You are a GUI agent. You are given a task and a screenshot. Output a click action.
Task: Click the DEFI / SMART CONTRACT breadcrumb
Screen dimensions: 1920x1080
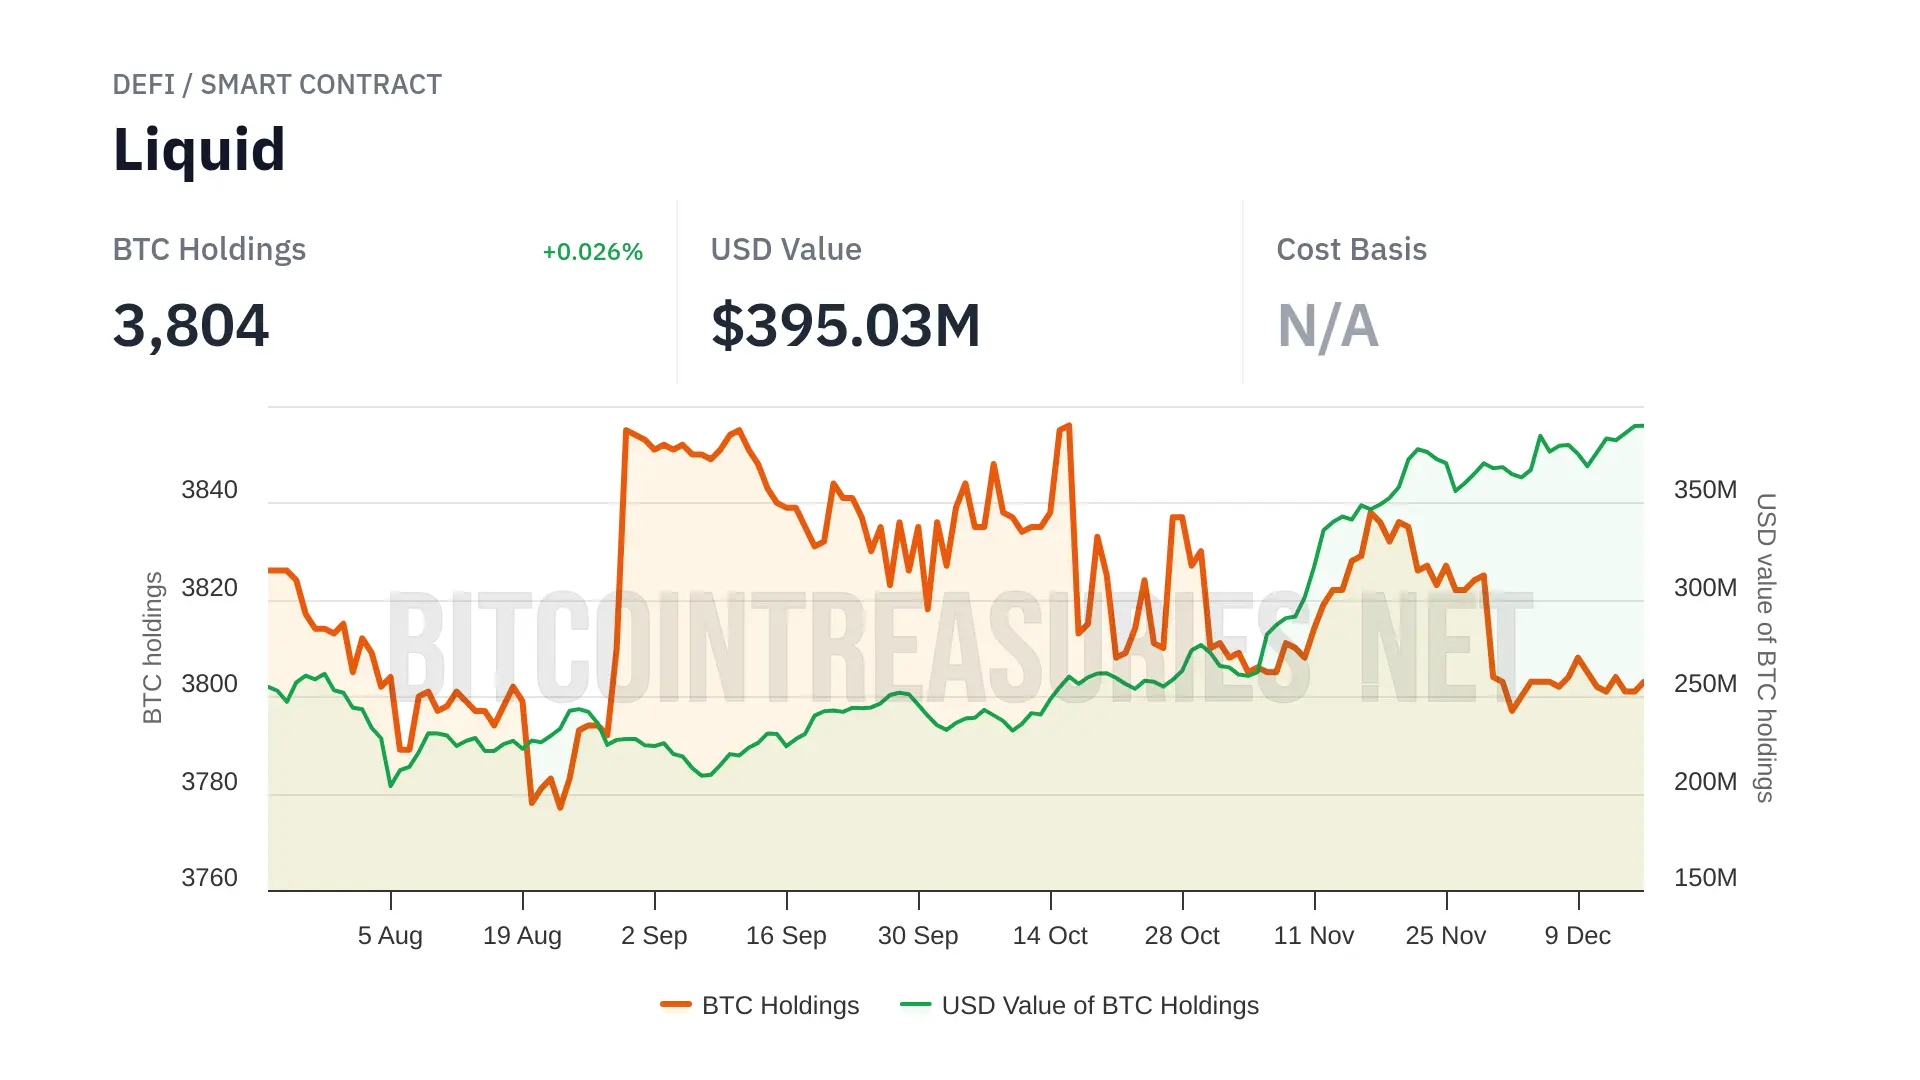pyautogui.click(x=277, y=85)
